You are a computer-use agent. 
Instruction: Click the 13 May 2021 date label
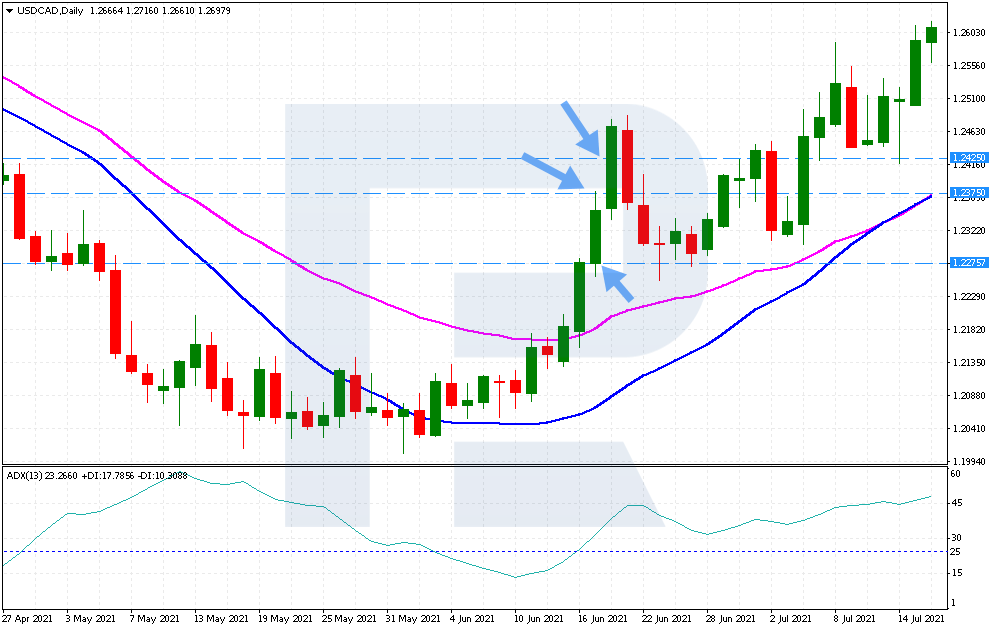pyautogui.click(x=221, y=619)
